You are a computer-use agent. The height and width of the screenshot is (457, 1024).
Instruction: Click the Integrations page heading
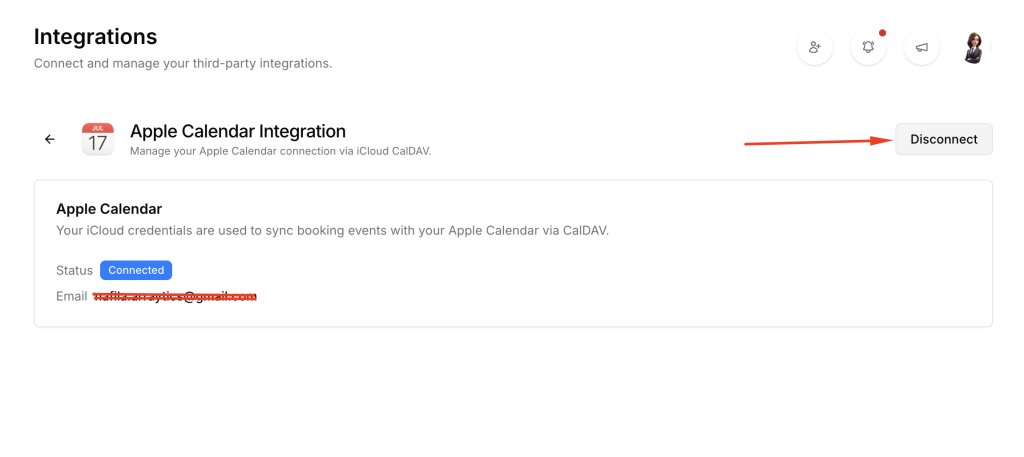pyautogui.click(x=95, y=37)
